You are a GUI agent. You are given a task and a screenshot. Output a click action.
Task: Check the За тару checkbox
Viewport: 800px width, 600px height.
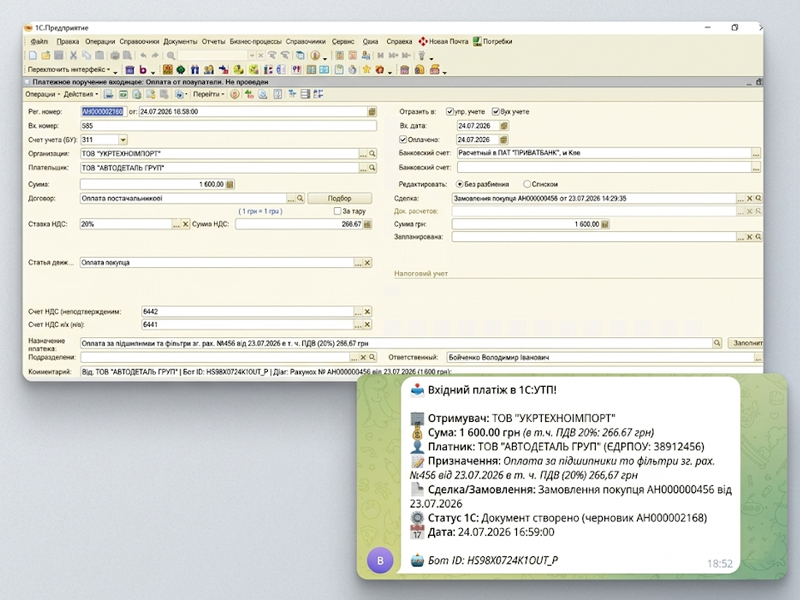(337, 211)
